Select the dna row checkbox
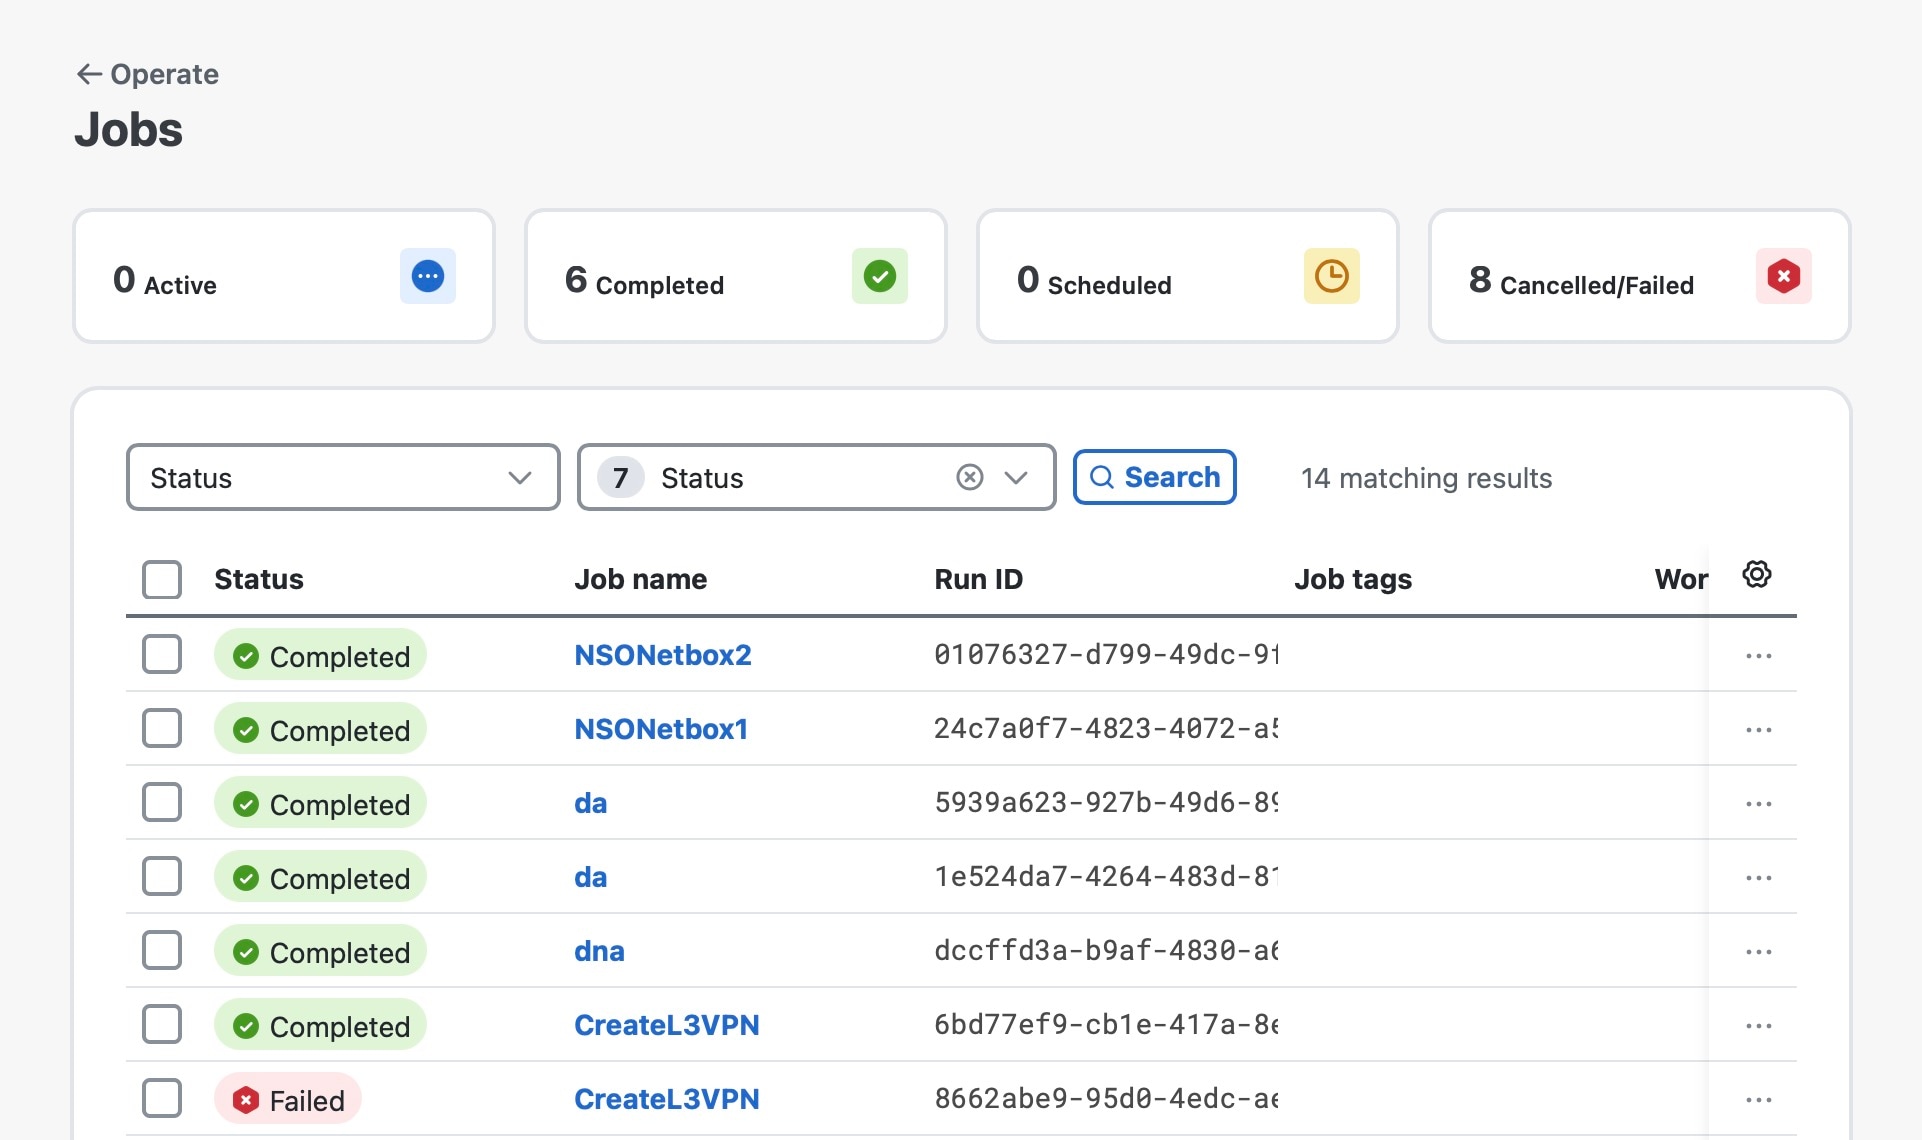 (162, 950)
